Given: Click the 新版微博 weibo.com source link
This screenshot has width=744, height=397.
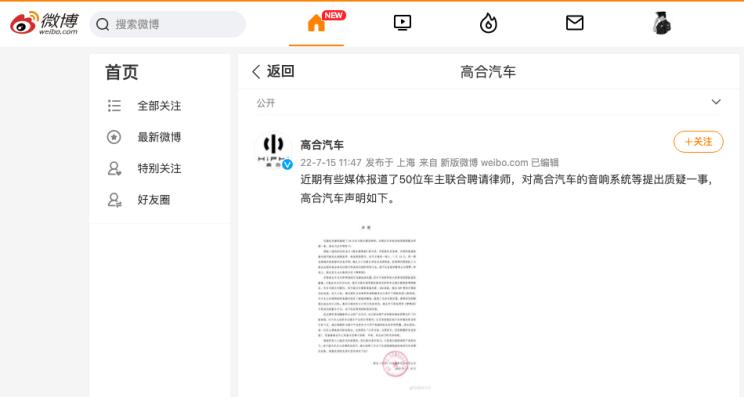Looking at the screenshot, I should (484, 163).
